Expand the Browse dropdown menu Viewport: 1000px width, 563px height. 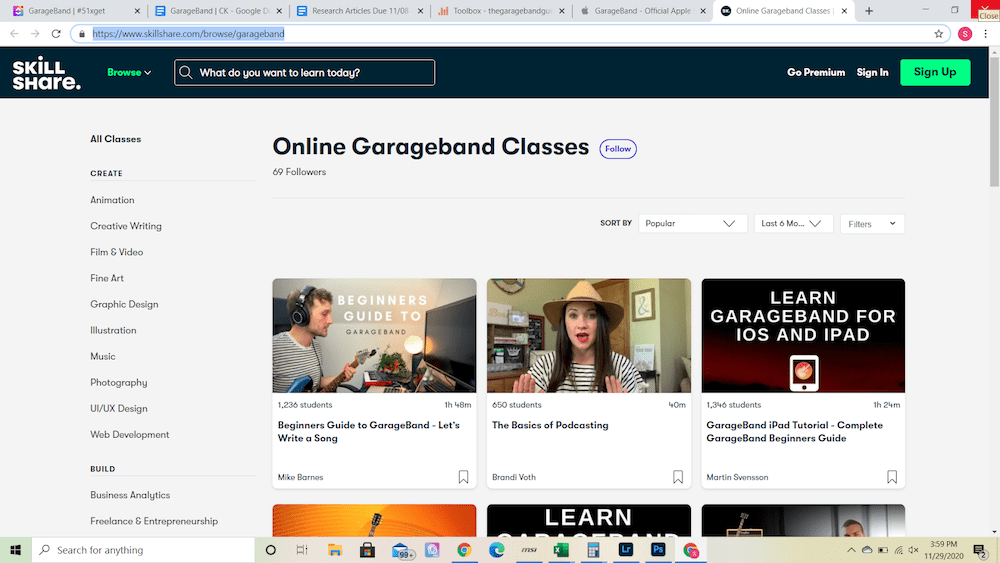(129, 73)
